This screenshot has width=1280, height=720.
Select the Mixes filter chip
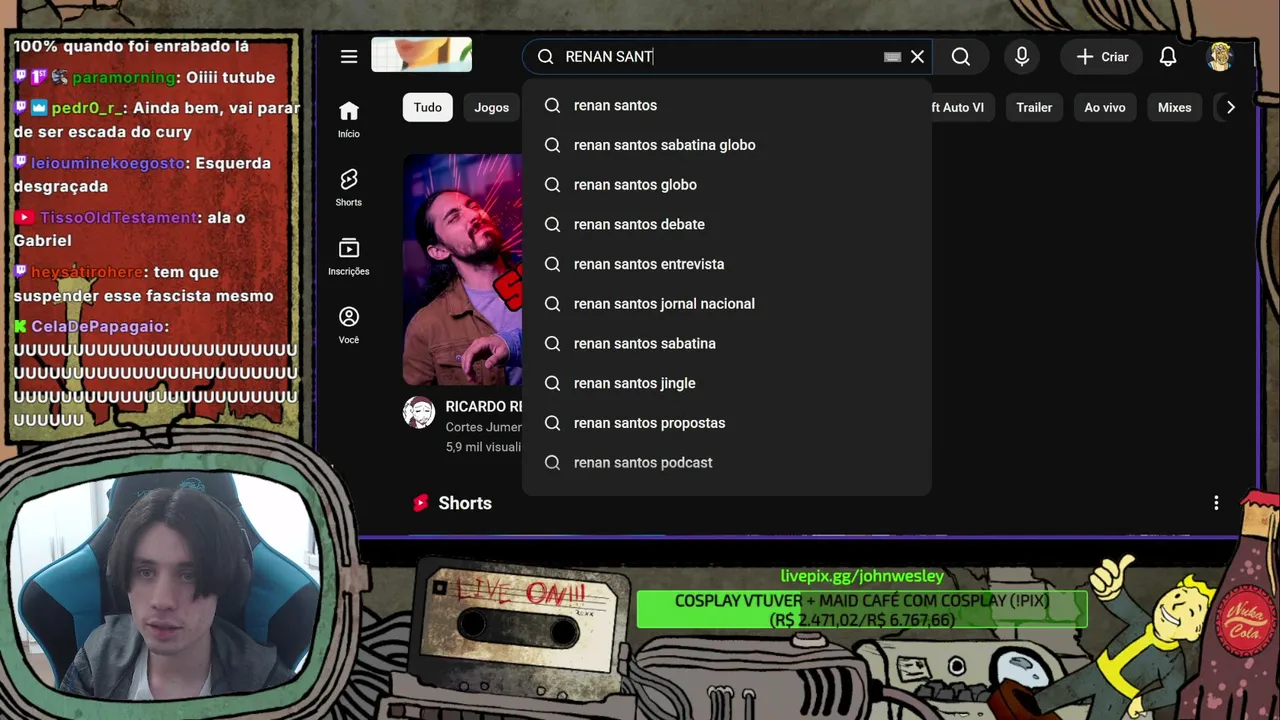[1175, 107]
